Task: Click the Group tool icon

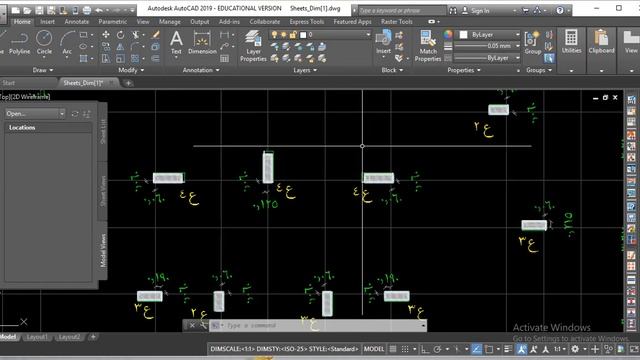Action: tap(532, 42)
